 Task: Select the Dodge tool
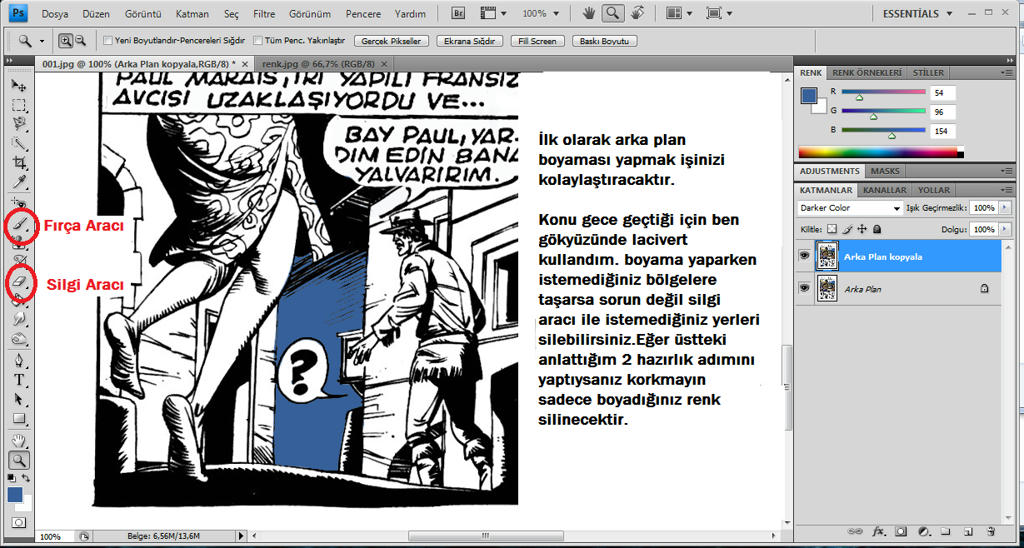point(20,338)
